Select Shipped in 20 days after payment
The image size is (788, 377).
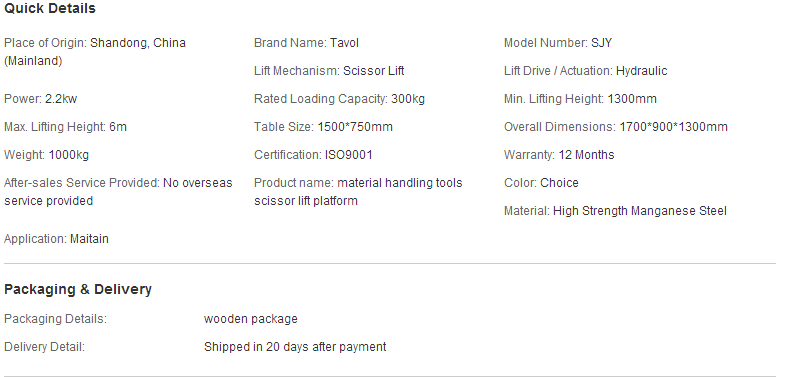pyautogui.click(x=295, y=347)
